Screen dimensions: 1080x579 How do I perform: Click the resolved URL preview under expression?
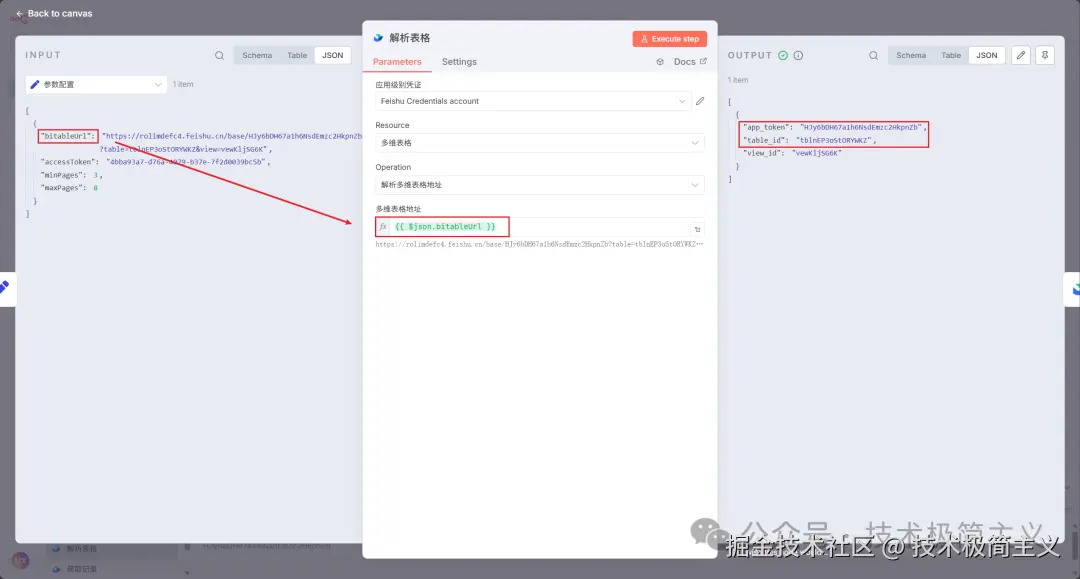539,244
